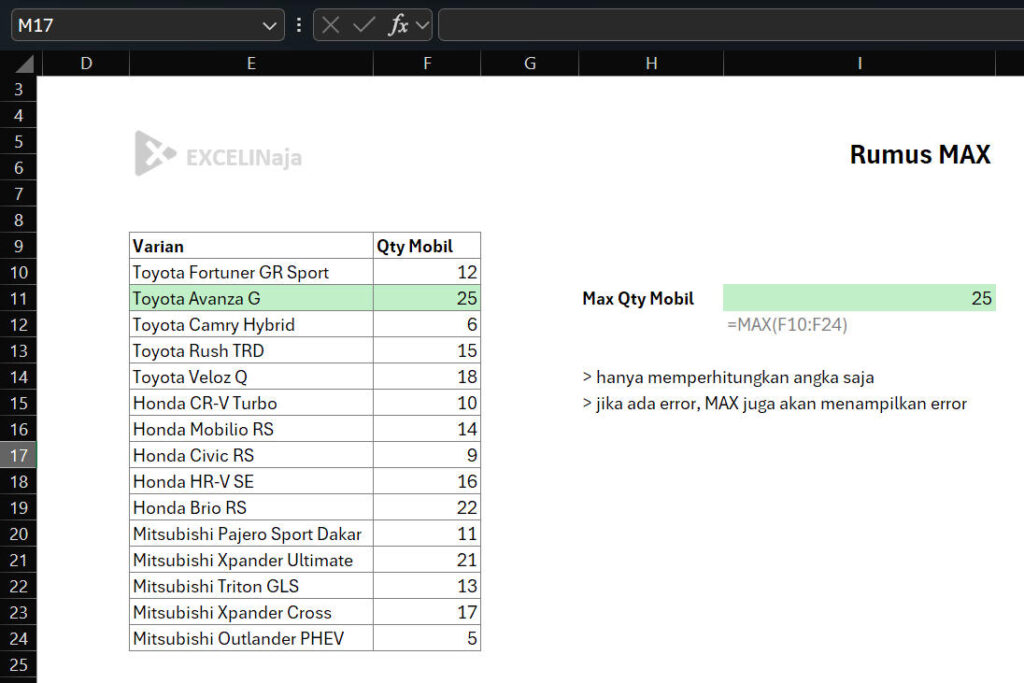Click inside the formula bar input

[x=731, y=25]
